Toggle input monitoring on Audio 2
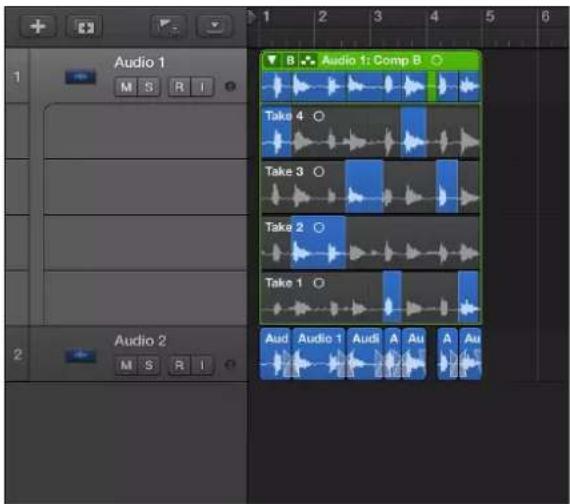The width and height of the screenshot is (570, 504). pyautogui.click(x=202, y=365)
